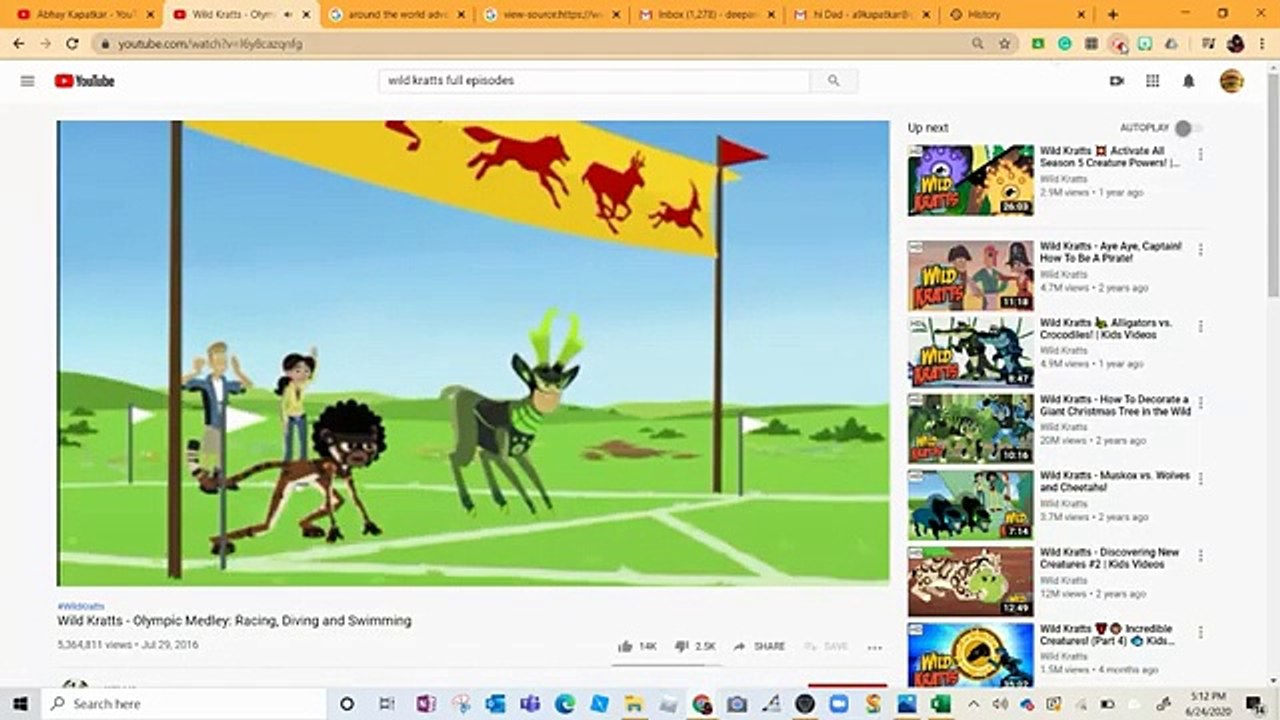The image size is (1280, 720).
Task: Open the Discovering New Creatures #2 thumbnail
Action: 970,582
